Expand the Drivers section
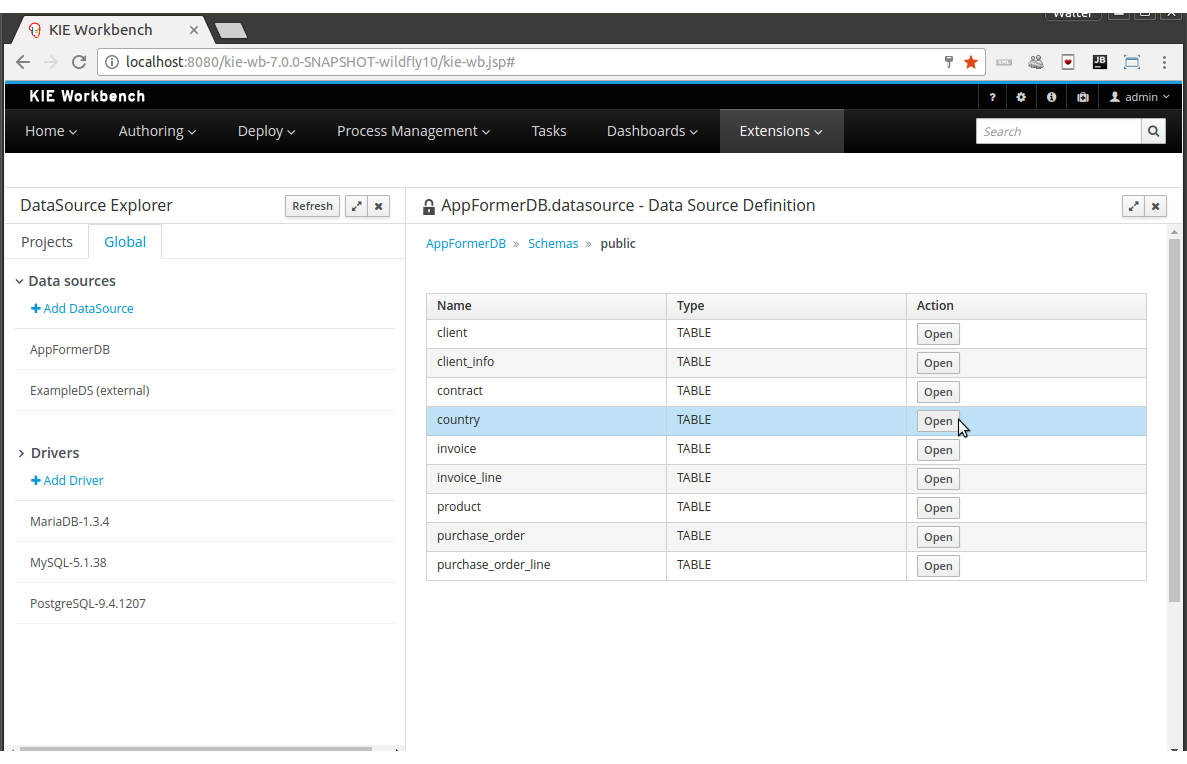Screen dimensions: 1187x764 pyautogui.click(x=20, y=454)
